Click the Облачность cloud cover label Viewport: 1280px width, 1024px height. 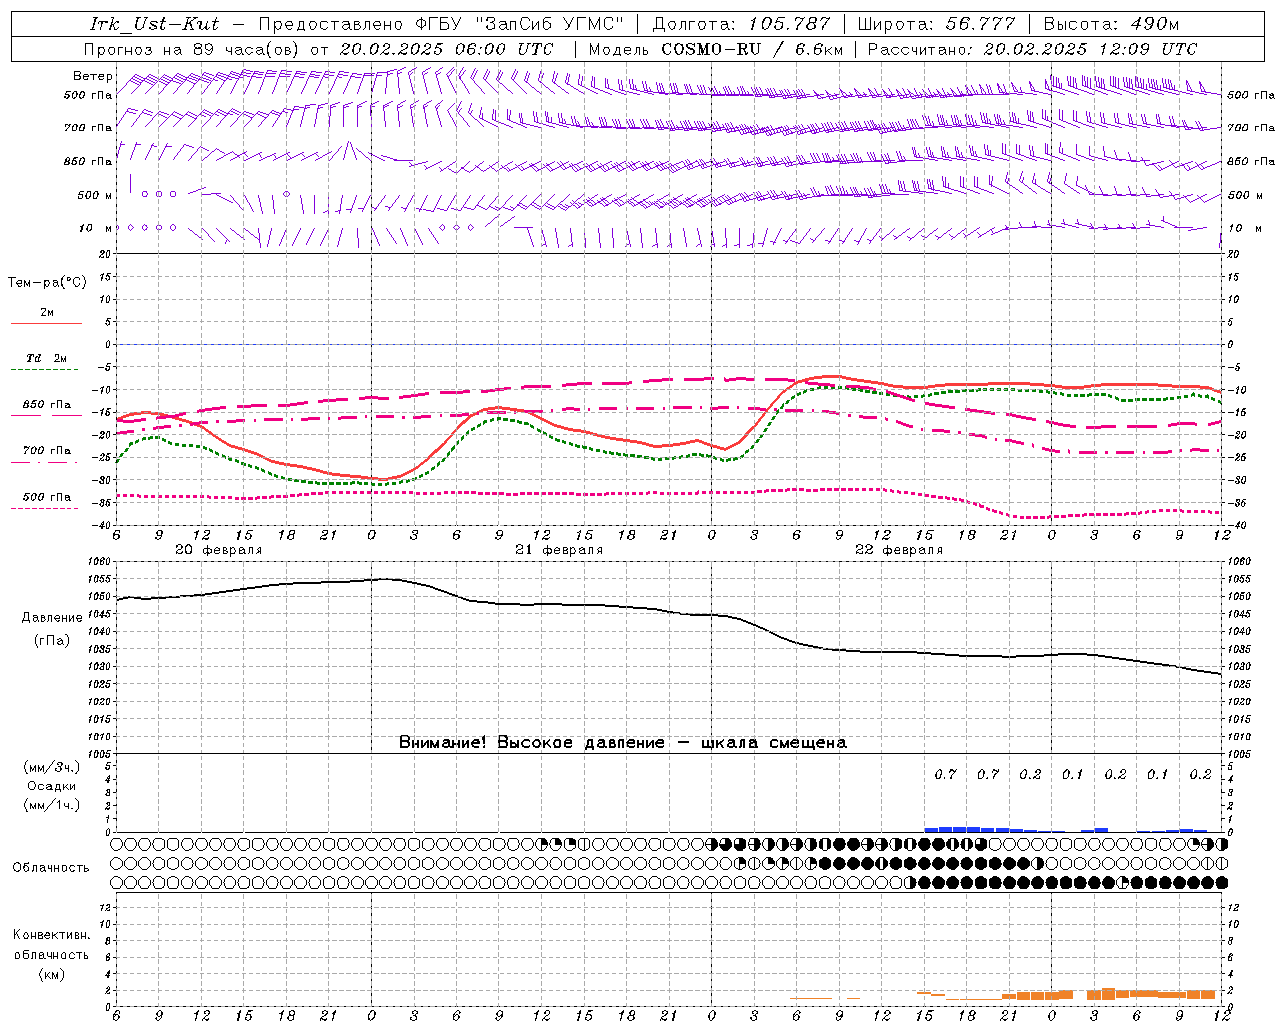coord(51,868)
